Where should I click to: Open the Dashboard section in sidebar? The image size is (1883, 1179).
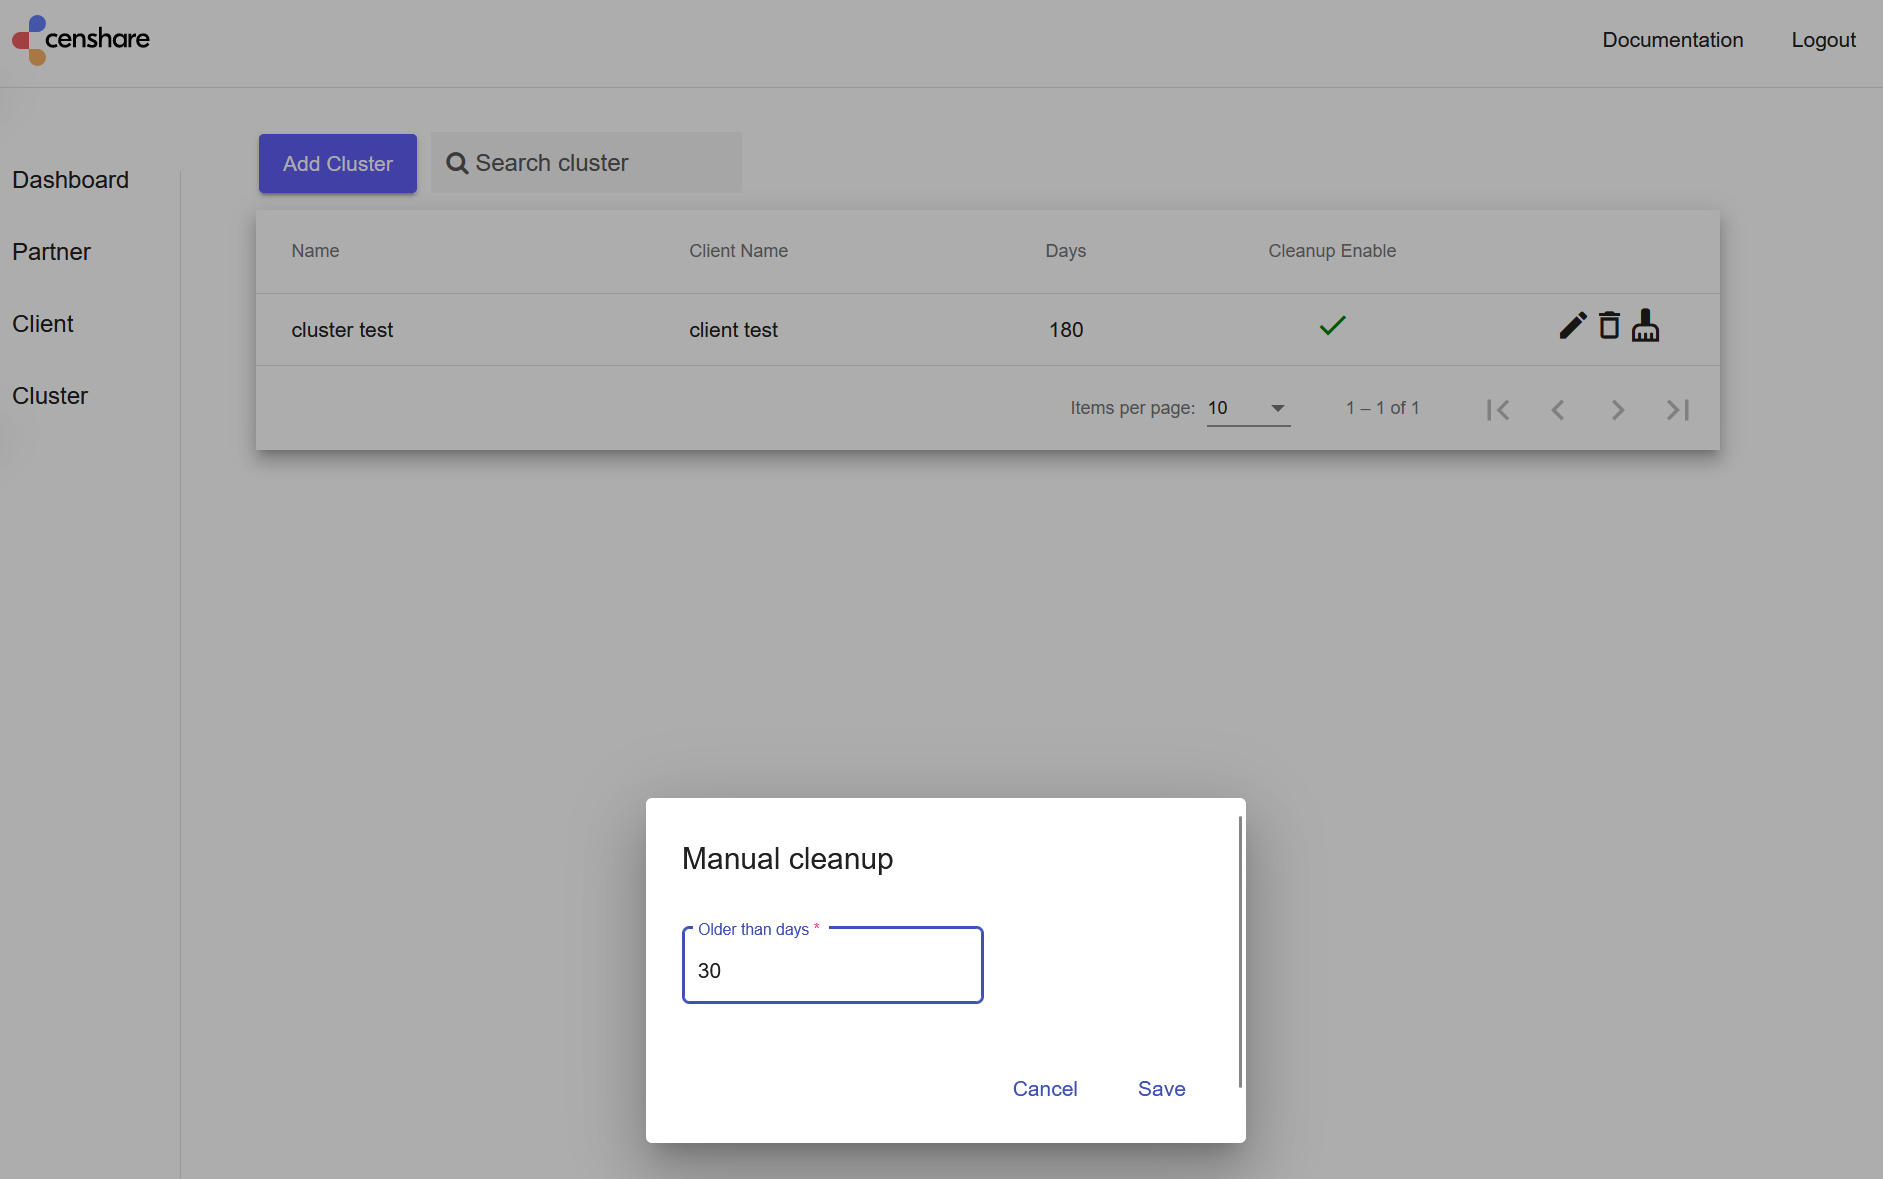pos(70,180)
